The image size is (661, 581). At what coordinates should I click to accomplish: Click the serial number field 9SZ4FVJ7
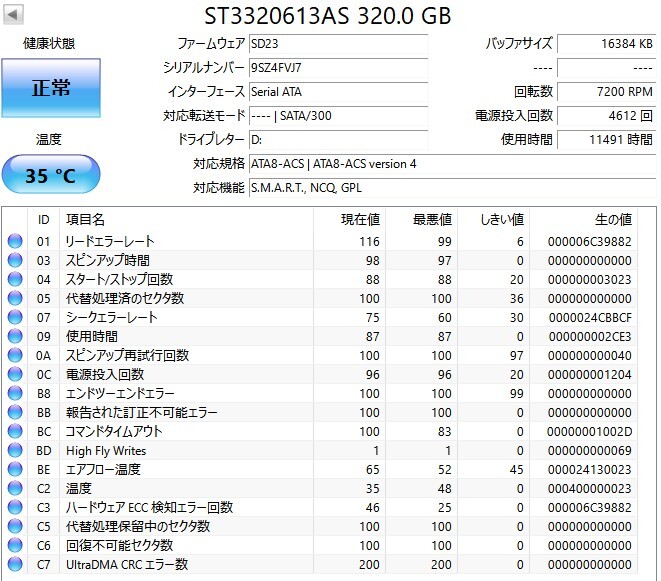[339, 68]
